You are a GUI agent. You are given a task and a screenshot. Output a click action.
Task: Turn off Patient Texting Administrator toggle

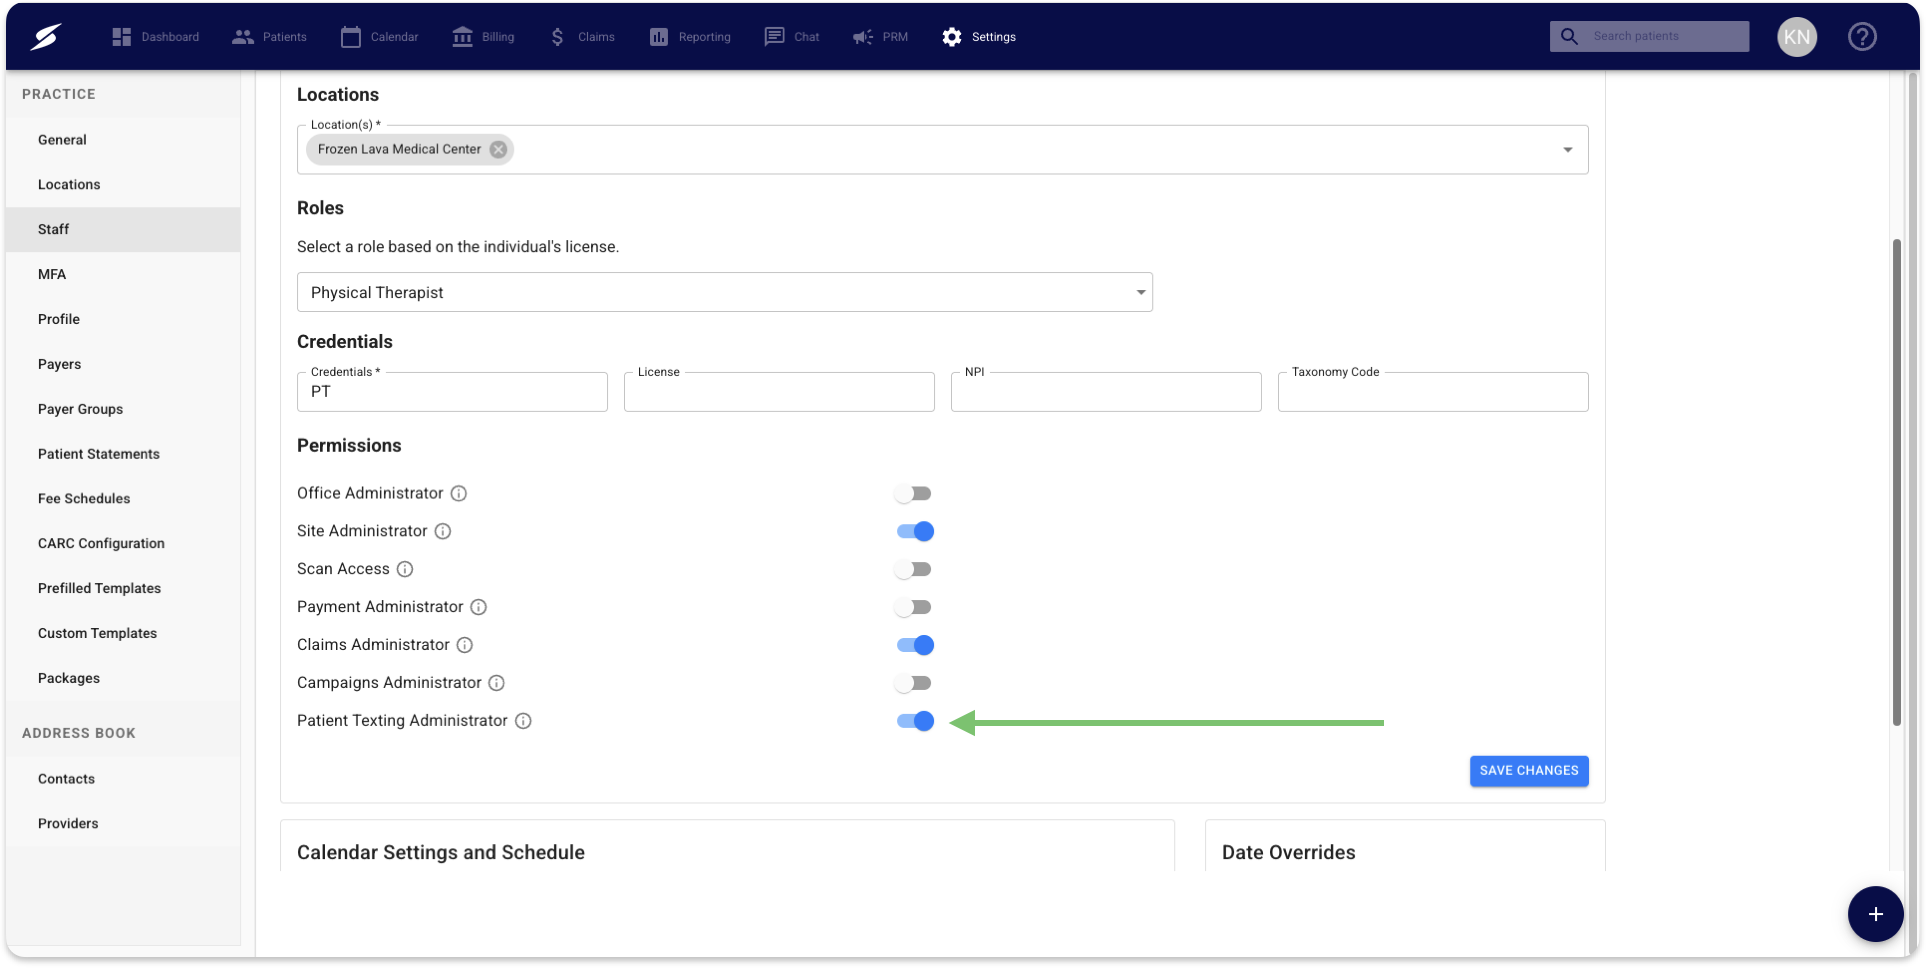point(915,721)
